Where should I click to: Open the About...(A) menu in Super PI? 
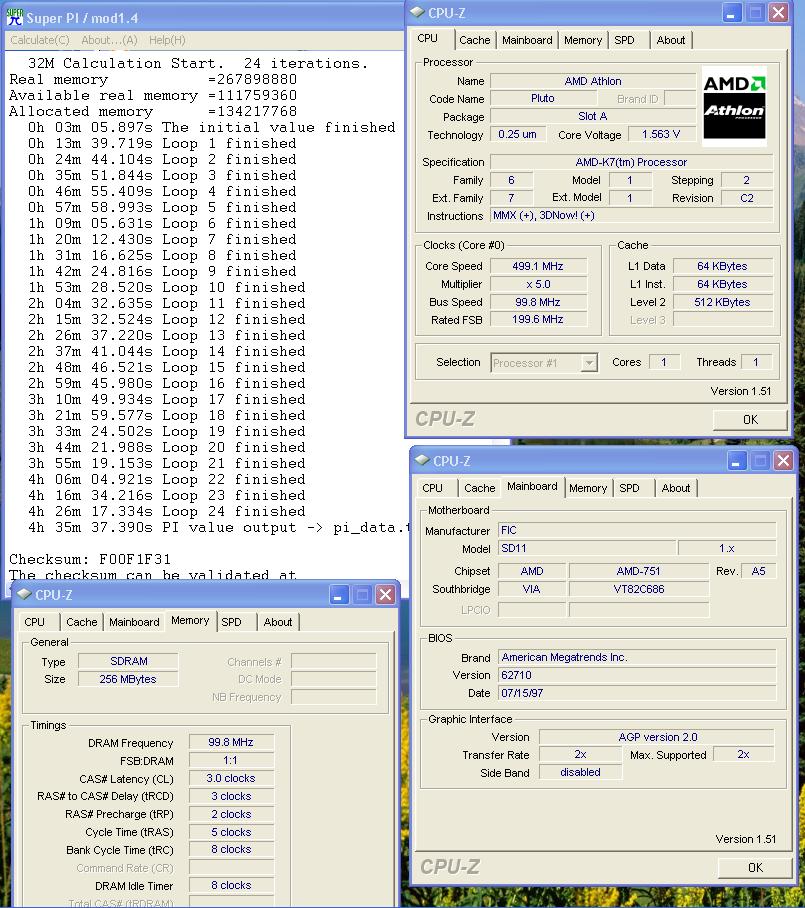[x=109, y=40]
